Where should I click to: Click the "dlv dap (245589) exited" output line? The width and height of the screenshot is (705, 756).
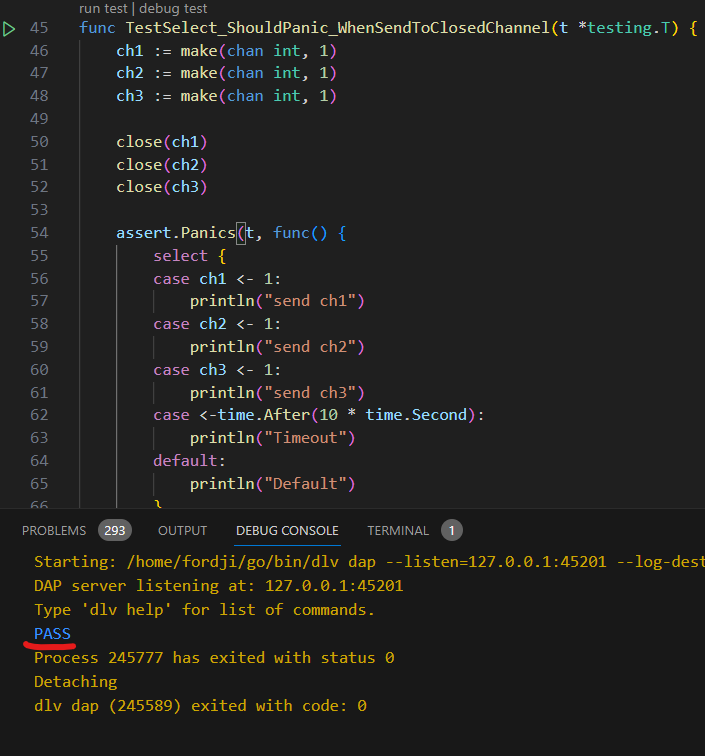pyautogui.click(x=200, y=706)
